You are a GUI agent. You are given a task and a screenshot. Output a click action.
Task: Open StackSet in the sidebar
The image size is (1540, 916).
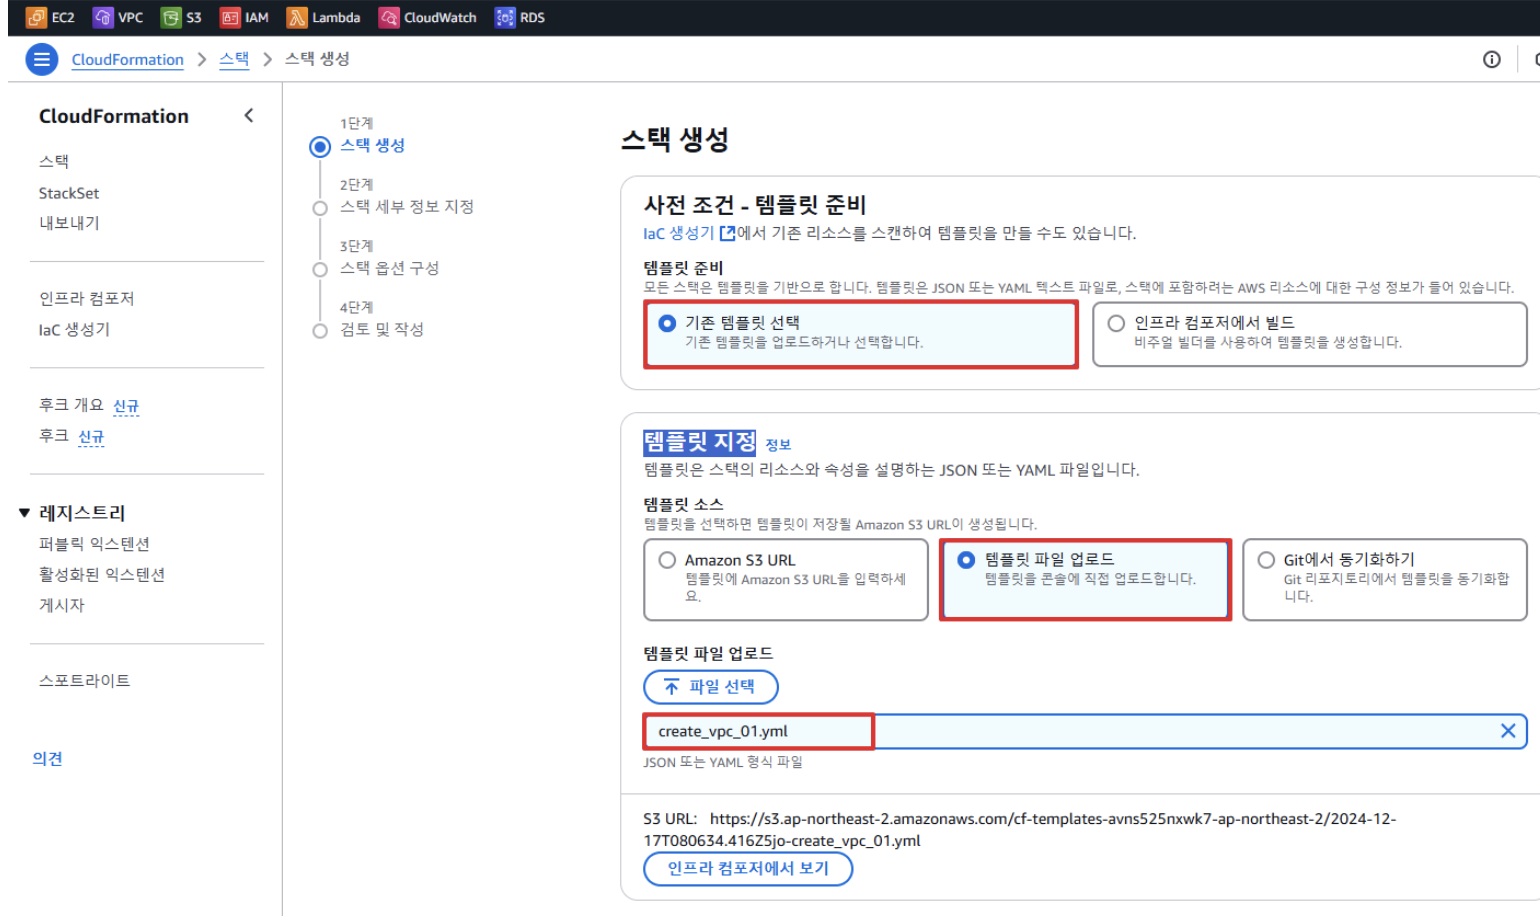[x=69, y=193]
